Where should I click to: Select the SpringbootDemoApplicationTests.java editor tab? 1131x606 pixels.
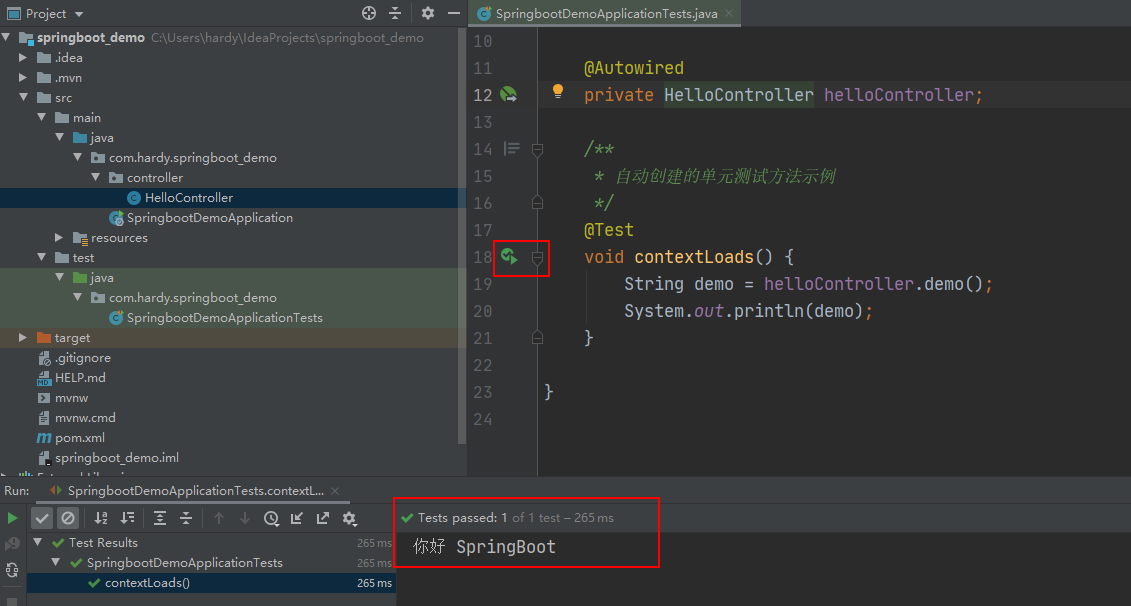click(606, 13)
